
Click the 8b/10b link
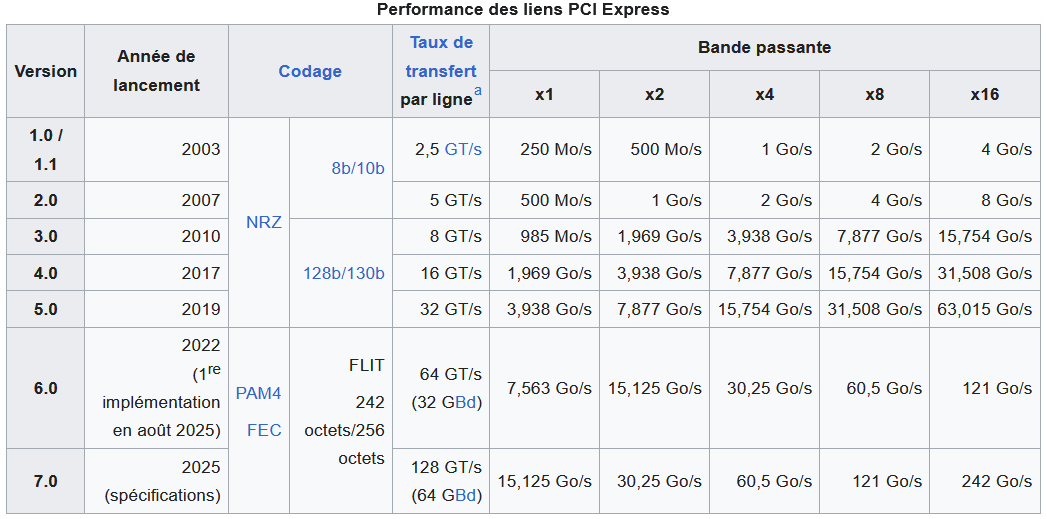click(358, 168)
